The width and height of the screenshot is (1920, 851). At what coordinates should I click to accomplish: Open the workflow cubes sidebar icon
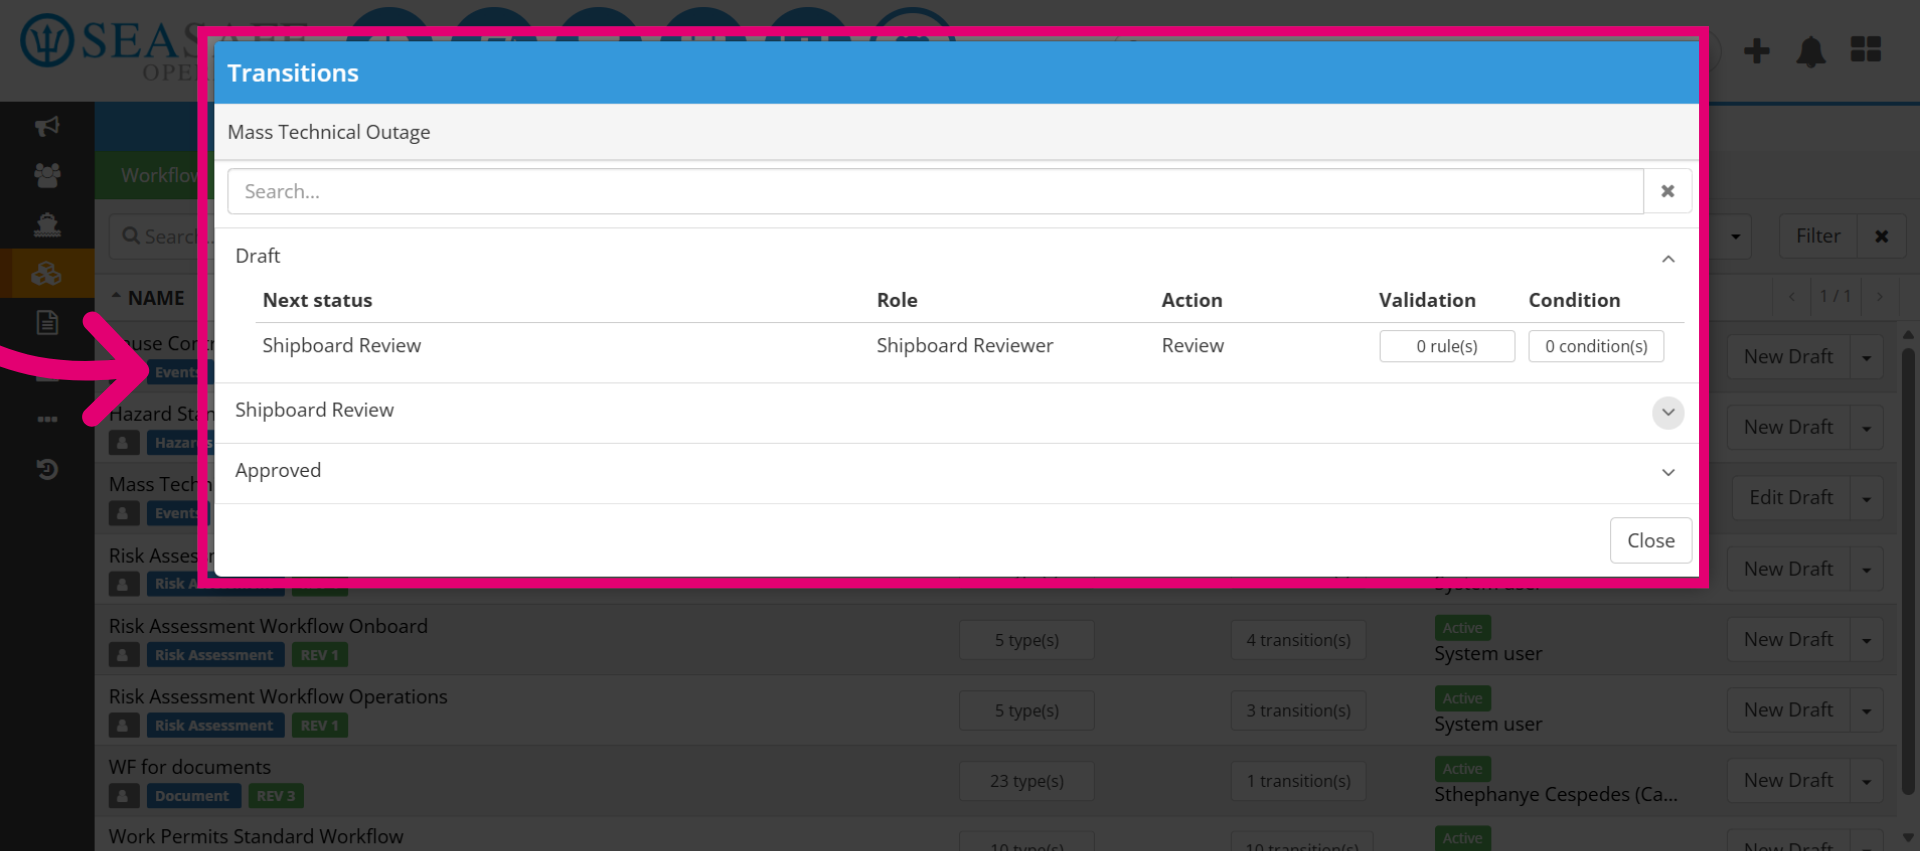tap(47, 273)
